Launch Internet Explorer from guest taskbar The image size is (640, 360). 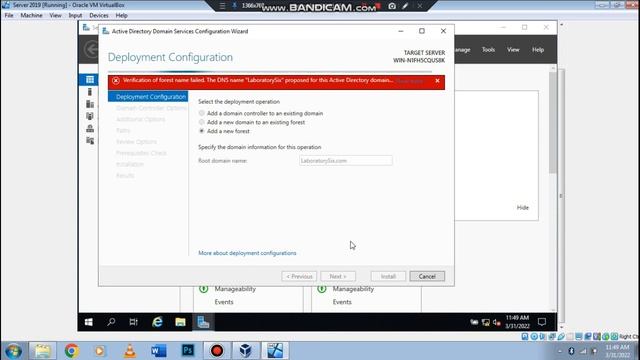coord(157,322)
